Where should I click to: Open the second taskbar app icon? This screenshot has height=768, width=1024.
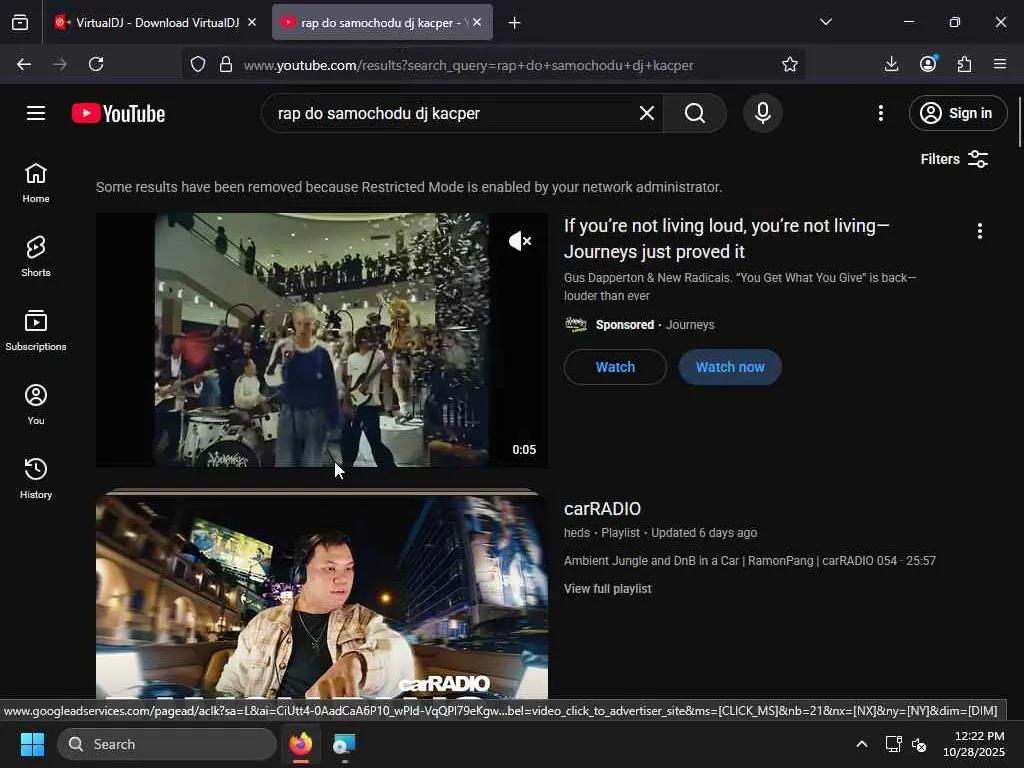[344, 744]
